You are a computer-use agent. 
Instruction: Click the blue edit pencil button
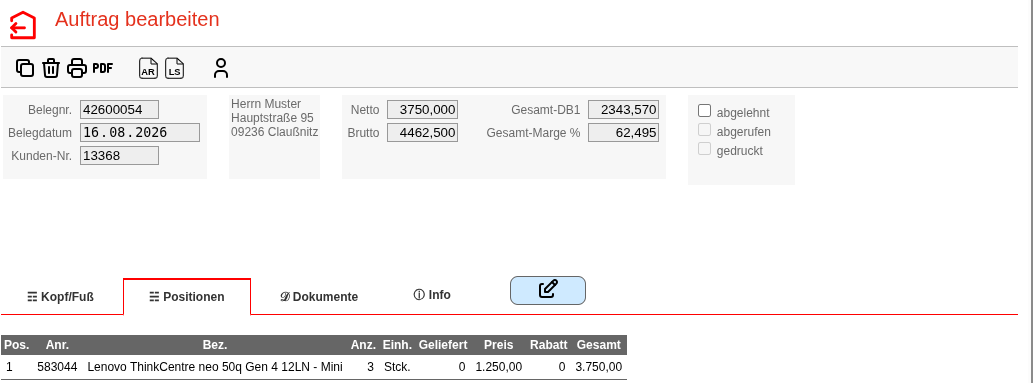coord(547,290)
